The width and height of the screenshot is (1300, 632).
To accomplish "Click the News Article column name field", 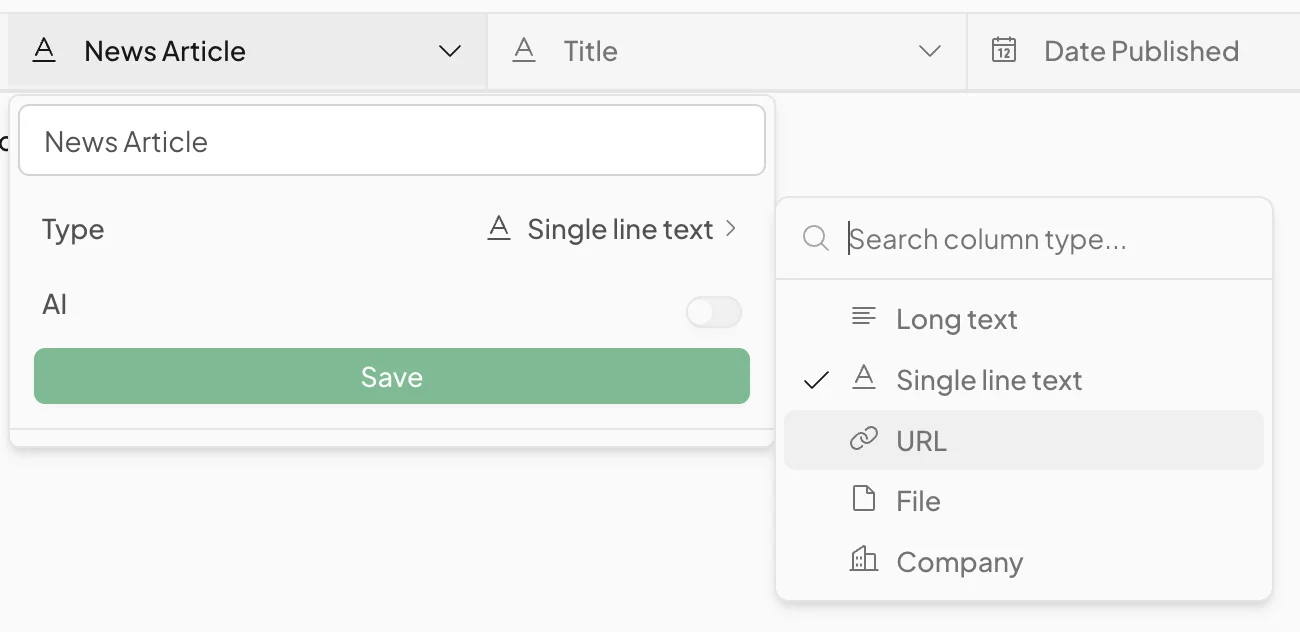I will [x=392, y=141].
